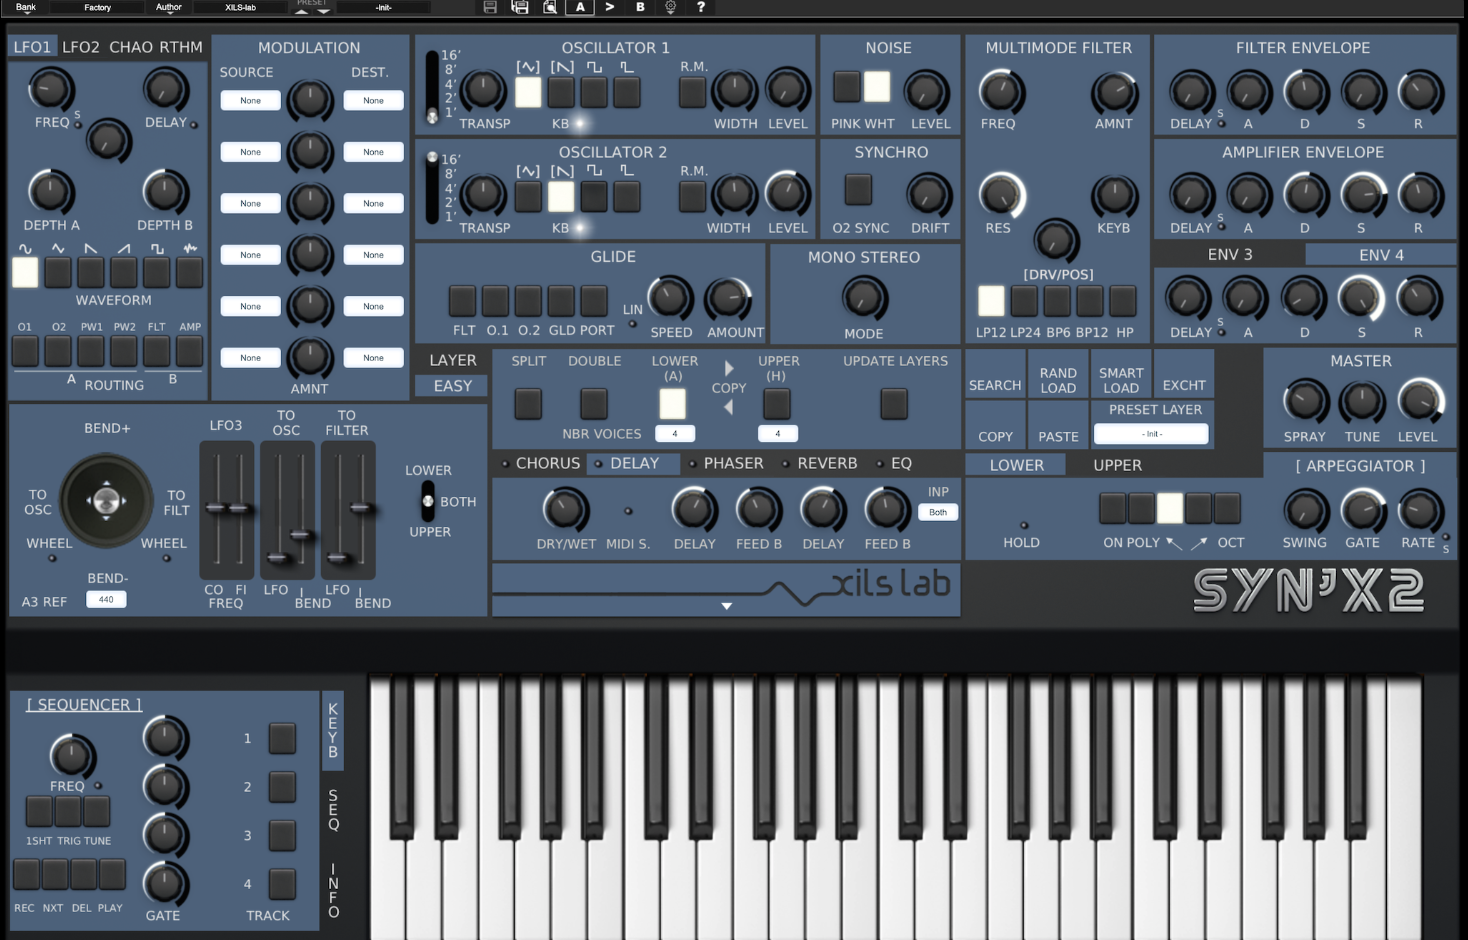Click the SMART LOAD button
Screen dimensions: 1468x940
click(1121, 374)
